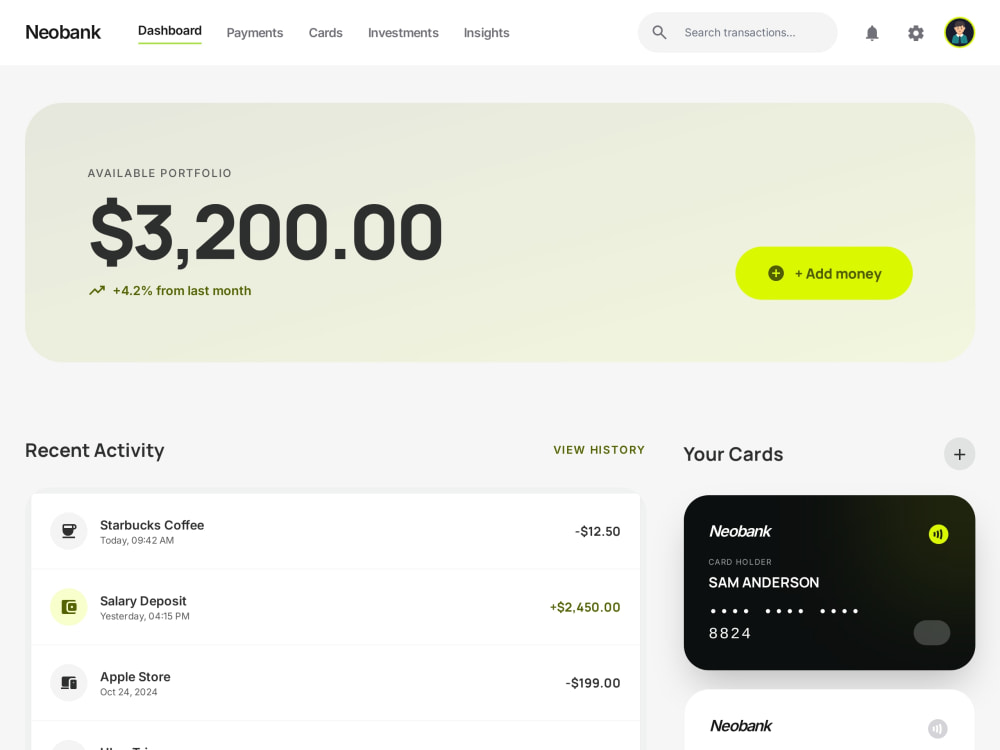The image size is (1000, 750).
Task: Click the plus circle icon in Add money
Action: coord(776,274)
